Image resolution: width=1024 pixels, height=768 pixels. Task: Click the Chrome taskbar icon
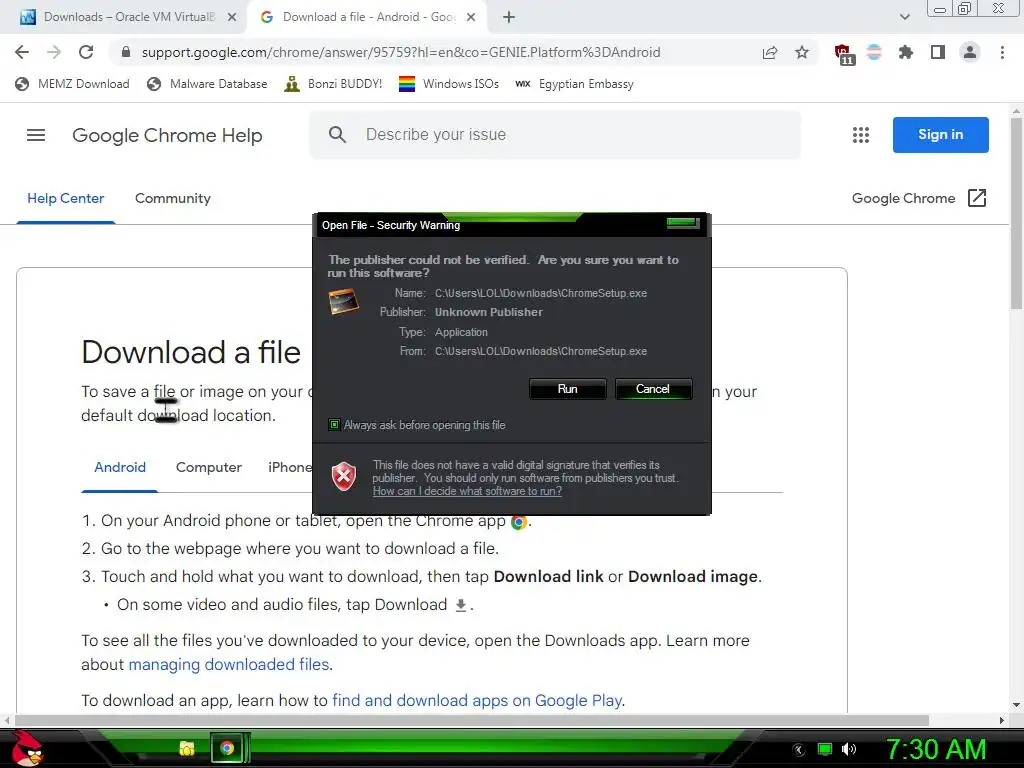coord(227,748)
